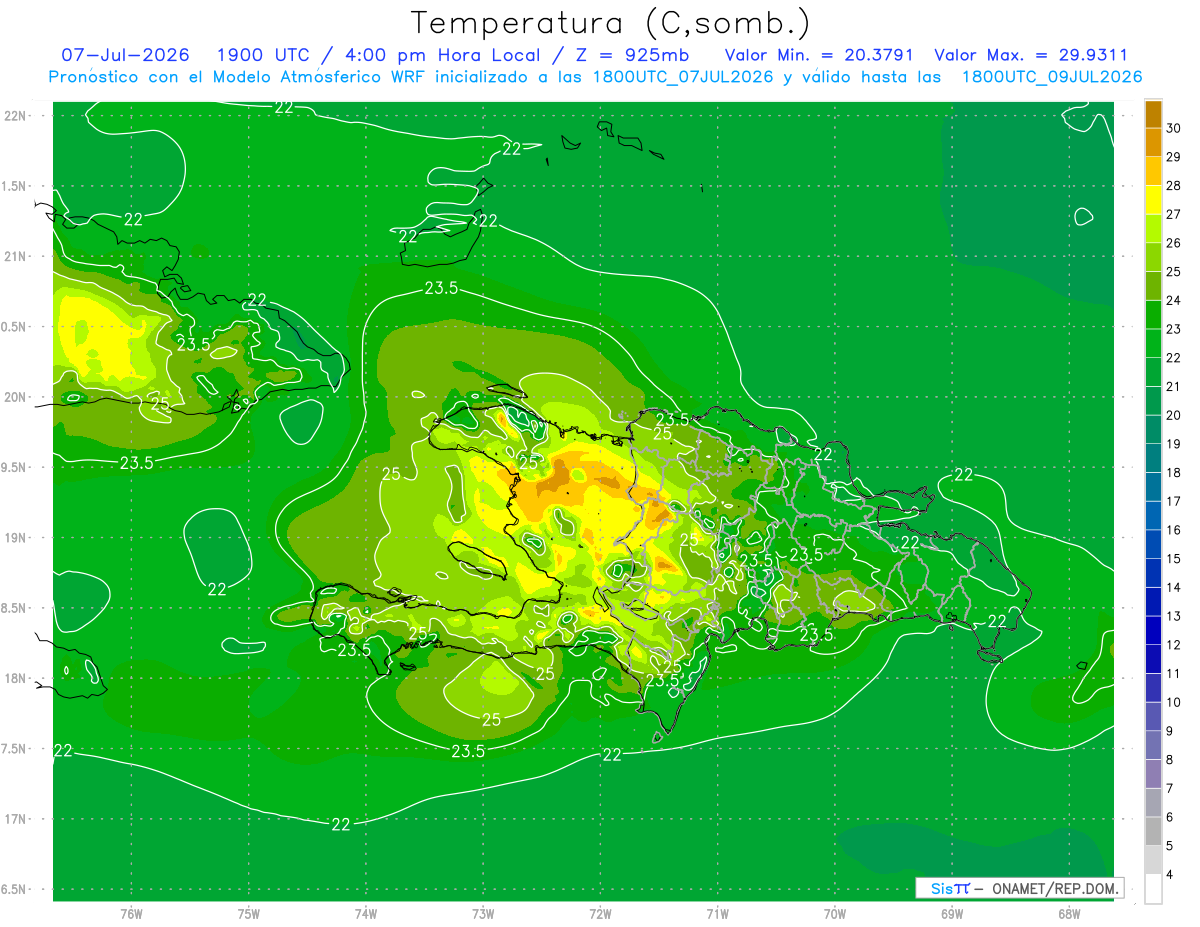
Task: Click the colorbar scale value "24"
Action: tap(1175, 300)
